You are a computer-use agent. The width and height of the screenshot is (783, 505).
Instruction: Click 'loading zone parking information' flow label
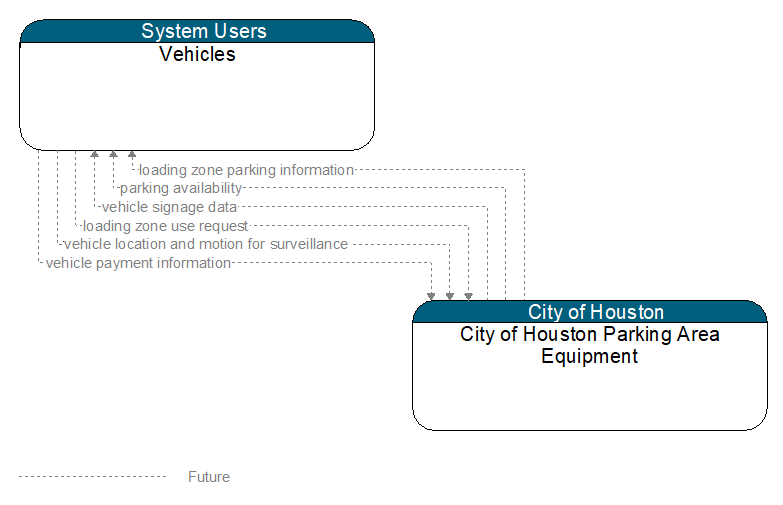point(246,170)
